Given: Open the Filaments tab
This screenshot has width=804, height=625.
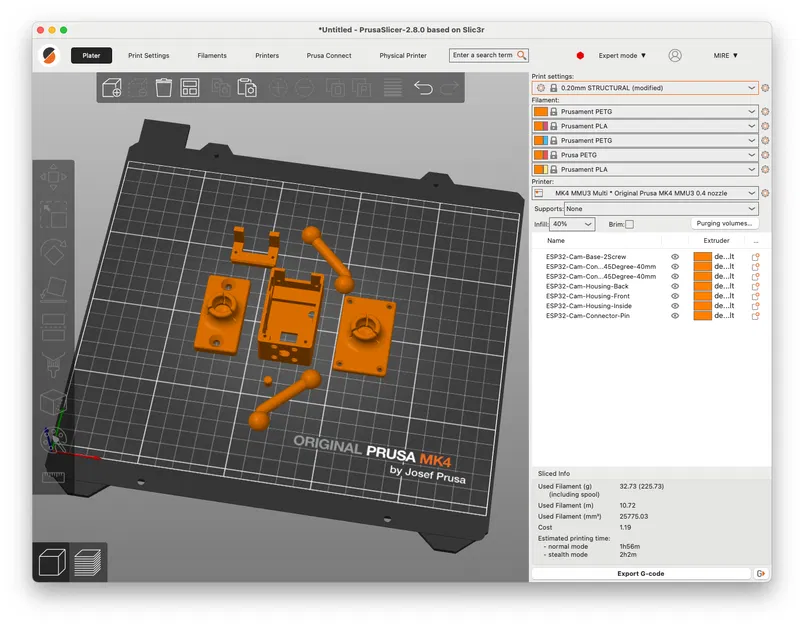Looking at the screenshot, I should (x=212, y=55).
